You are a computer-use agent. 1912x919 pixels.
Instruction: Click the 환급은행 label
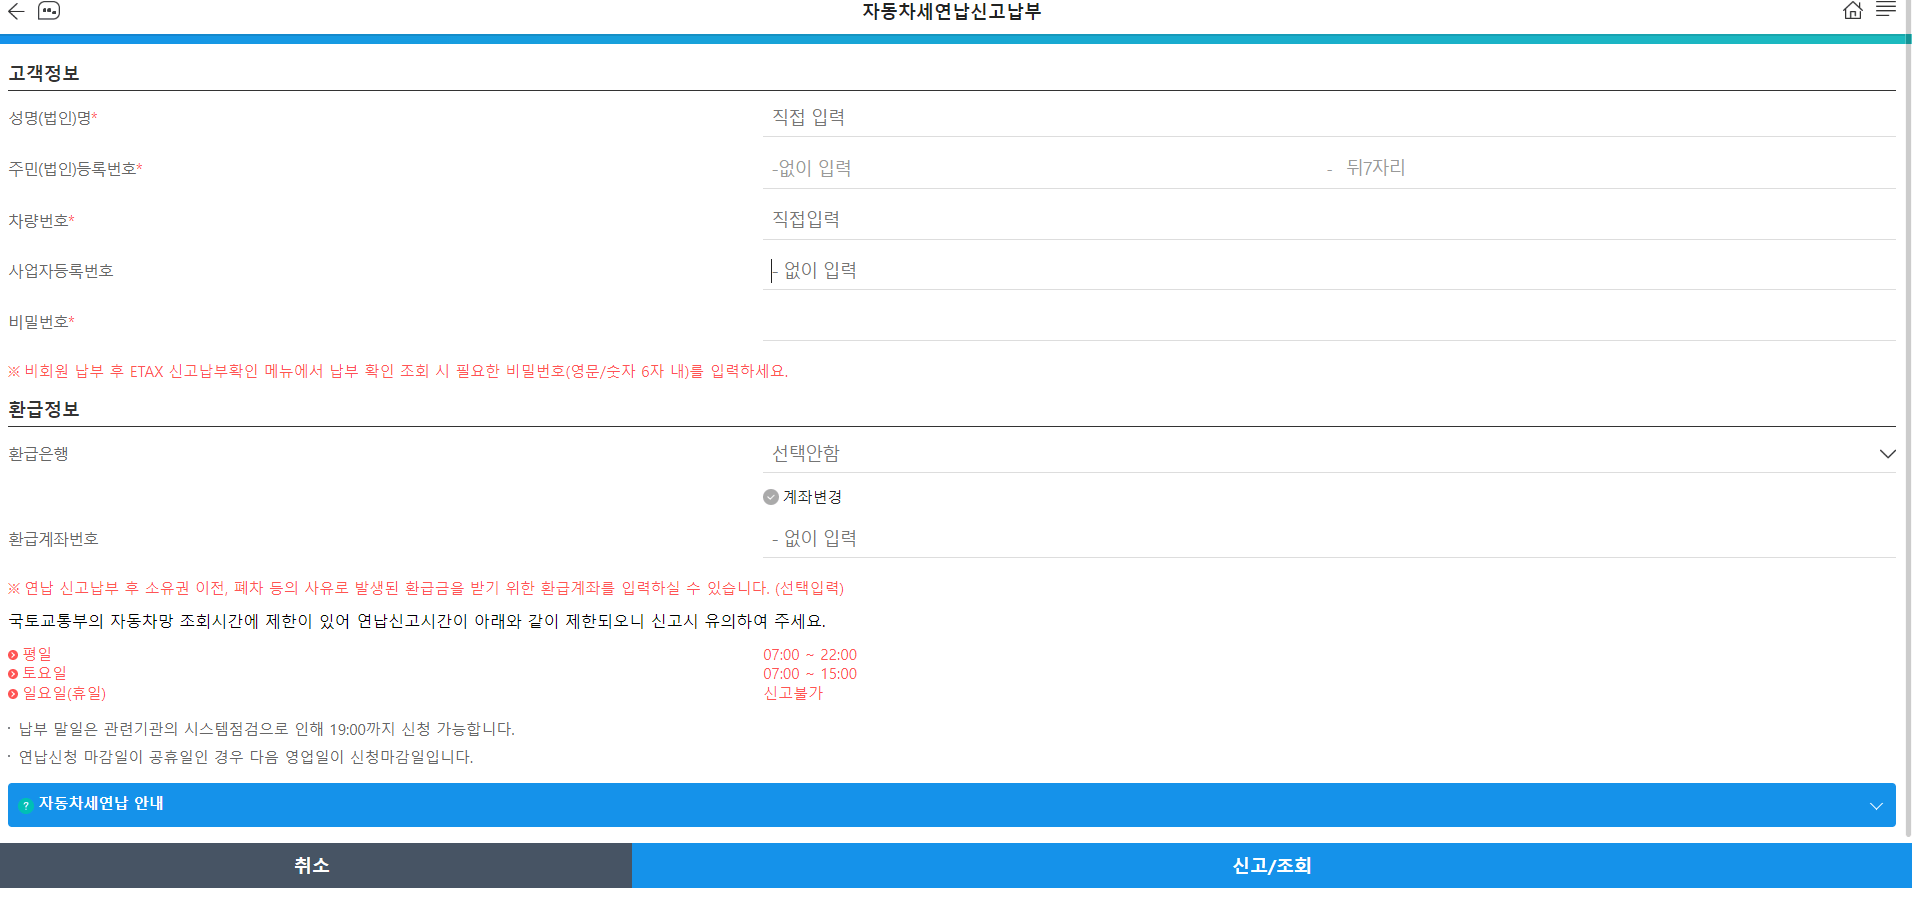coord(38,454)
